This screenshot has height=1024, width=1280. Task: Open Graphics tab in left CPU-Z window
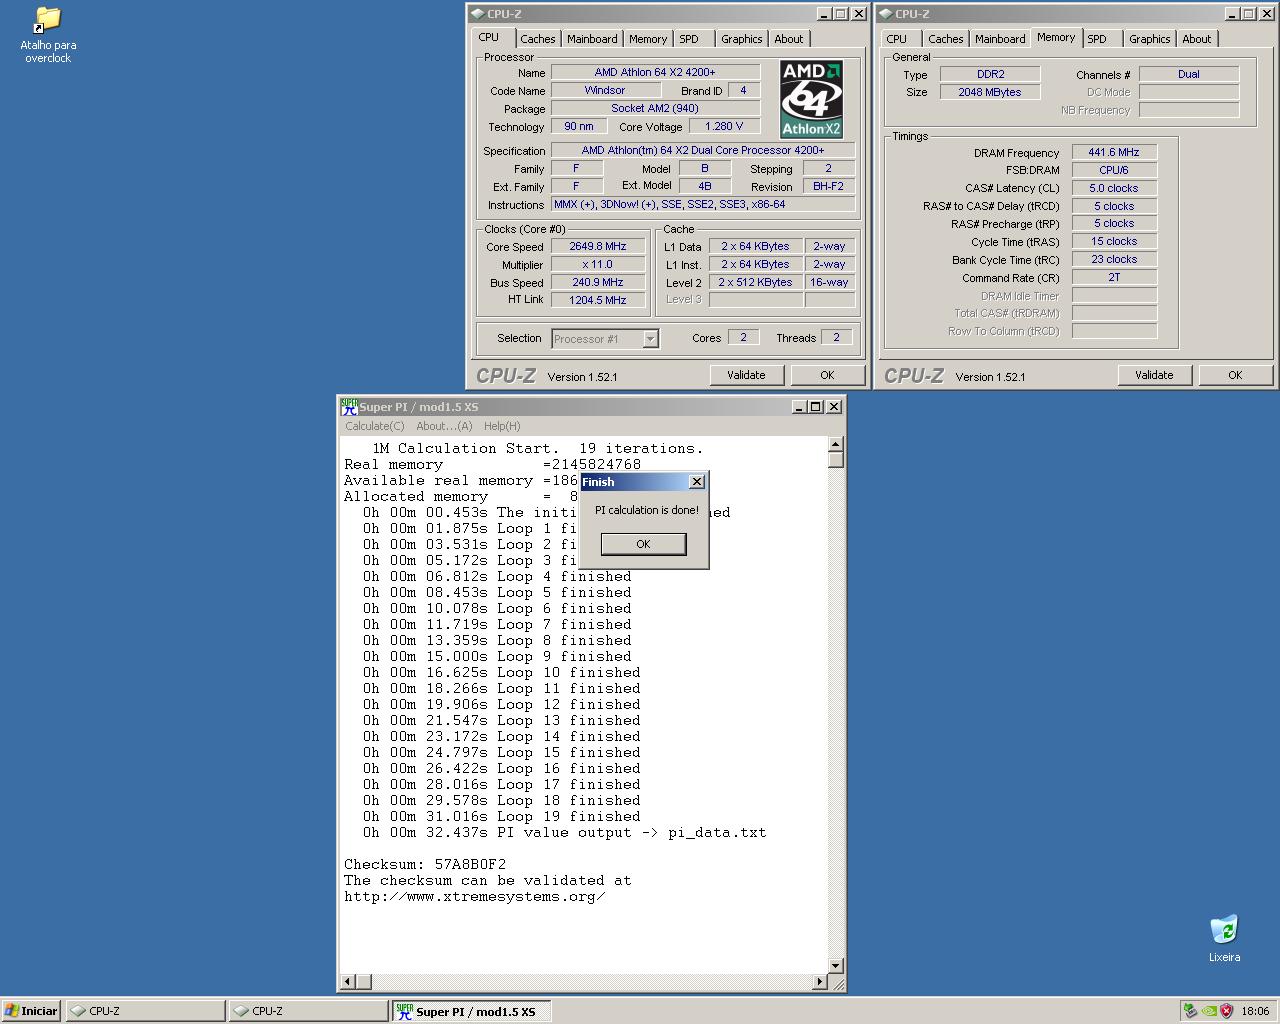click(742, 39)
